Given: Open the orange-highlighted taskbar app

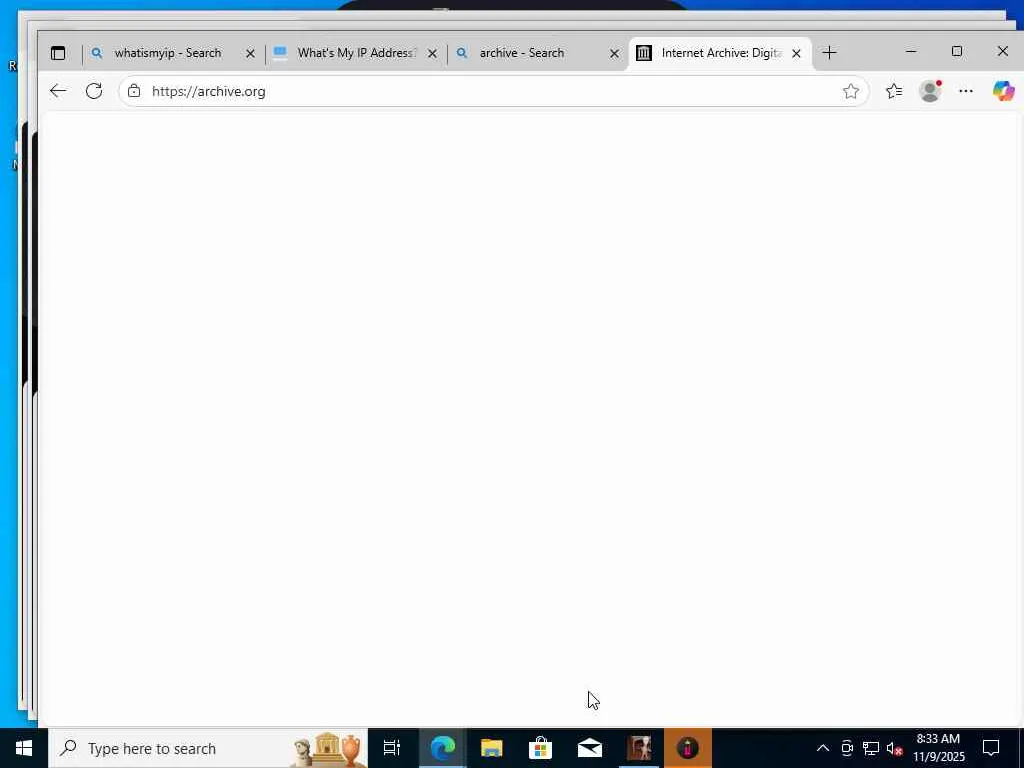Looking at the screenshot, I should point(688,748).
